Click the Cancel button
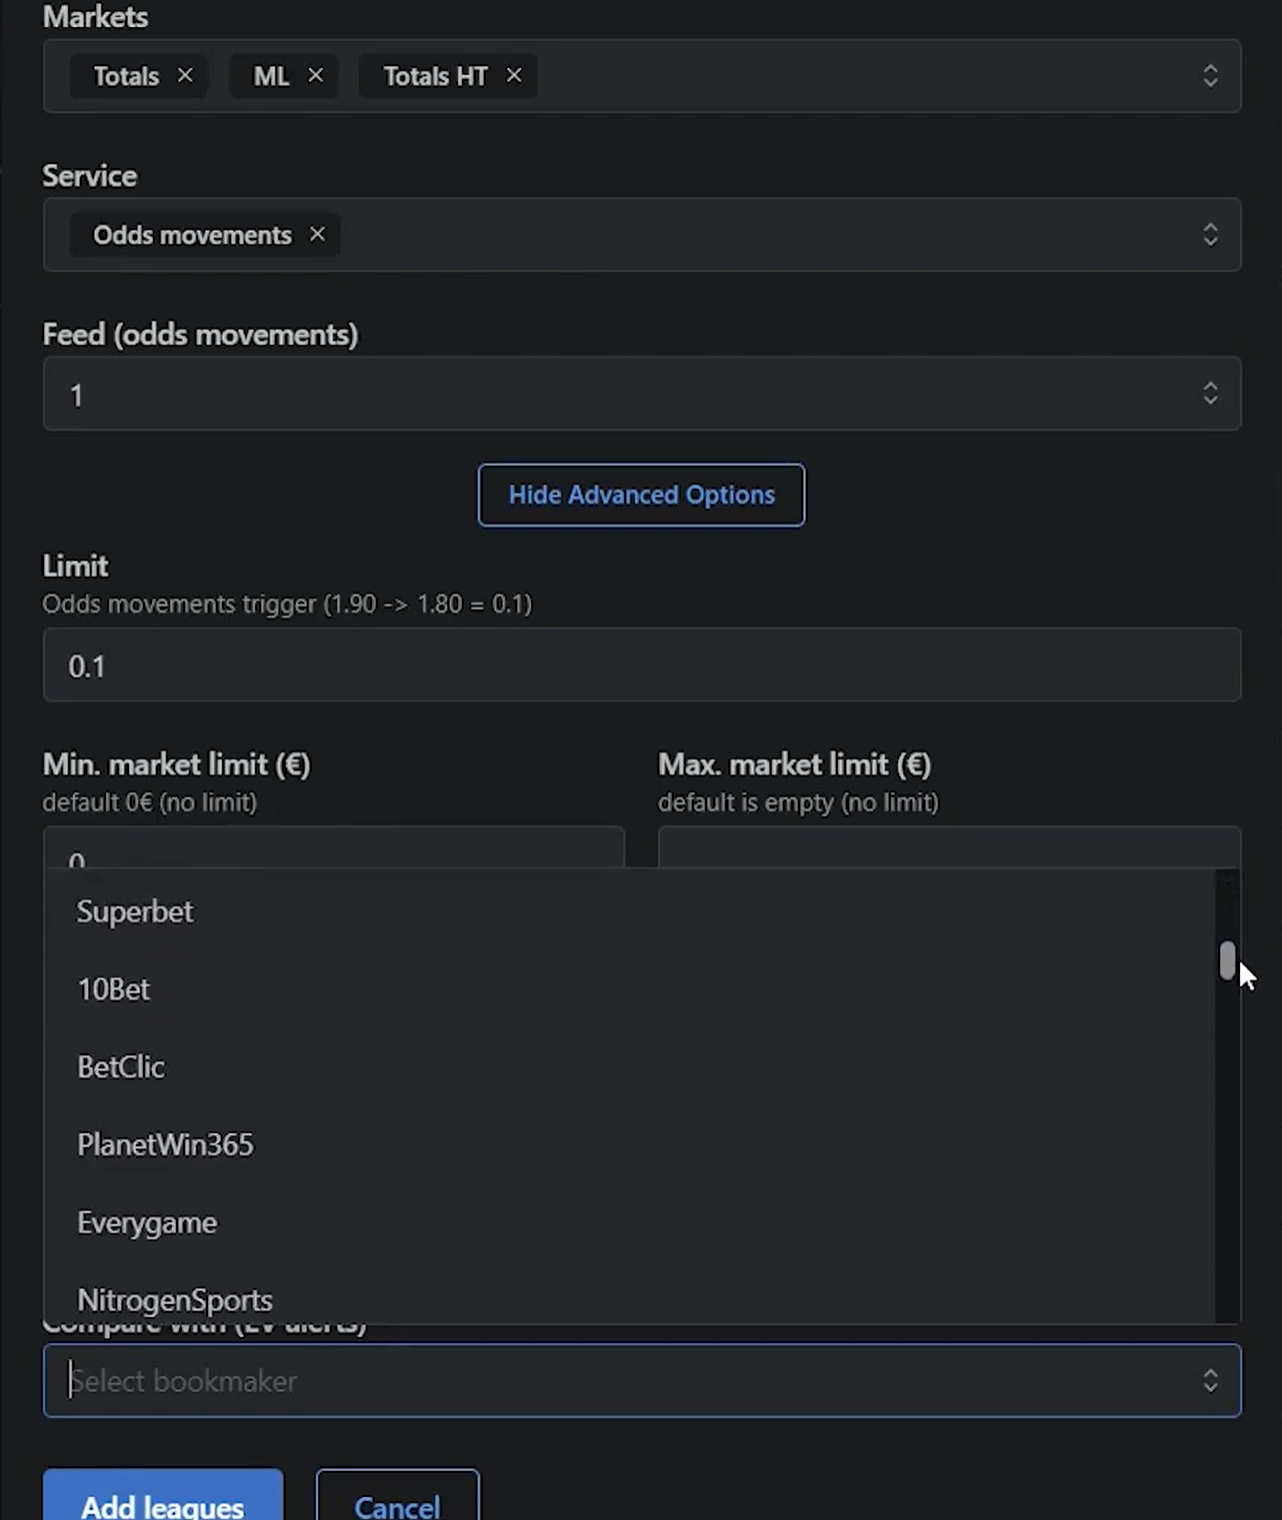 (x=397, y=1496)
